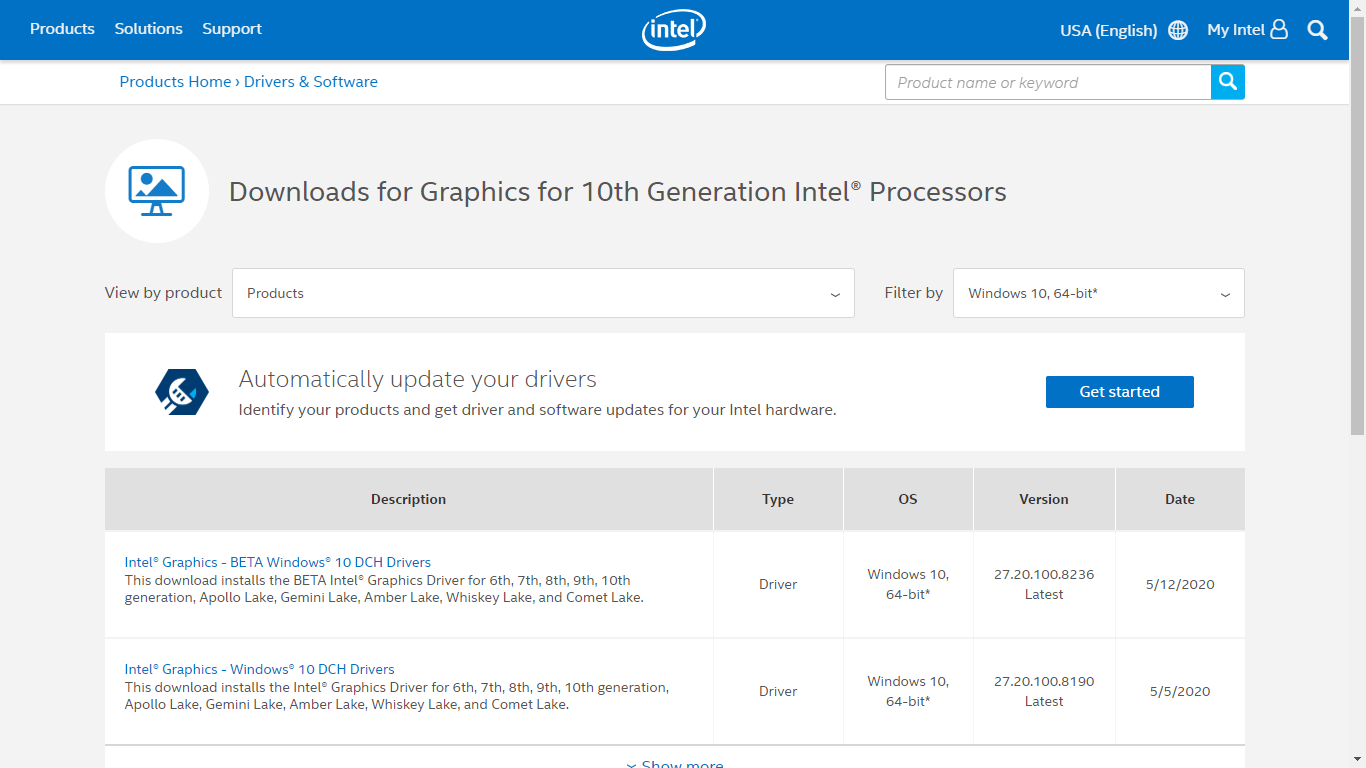This screenshot has height=768, width=1366.
Task: Click the globe icon next to USA (English)
Action: click(x=1177, y=29)
